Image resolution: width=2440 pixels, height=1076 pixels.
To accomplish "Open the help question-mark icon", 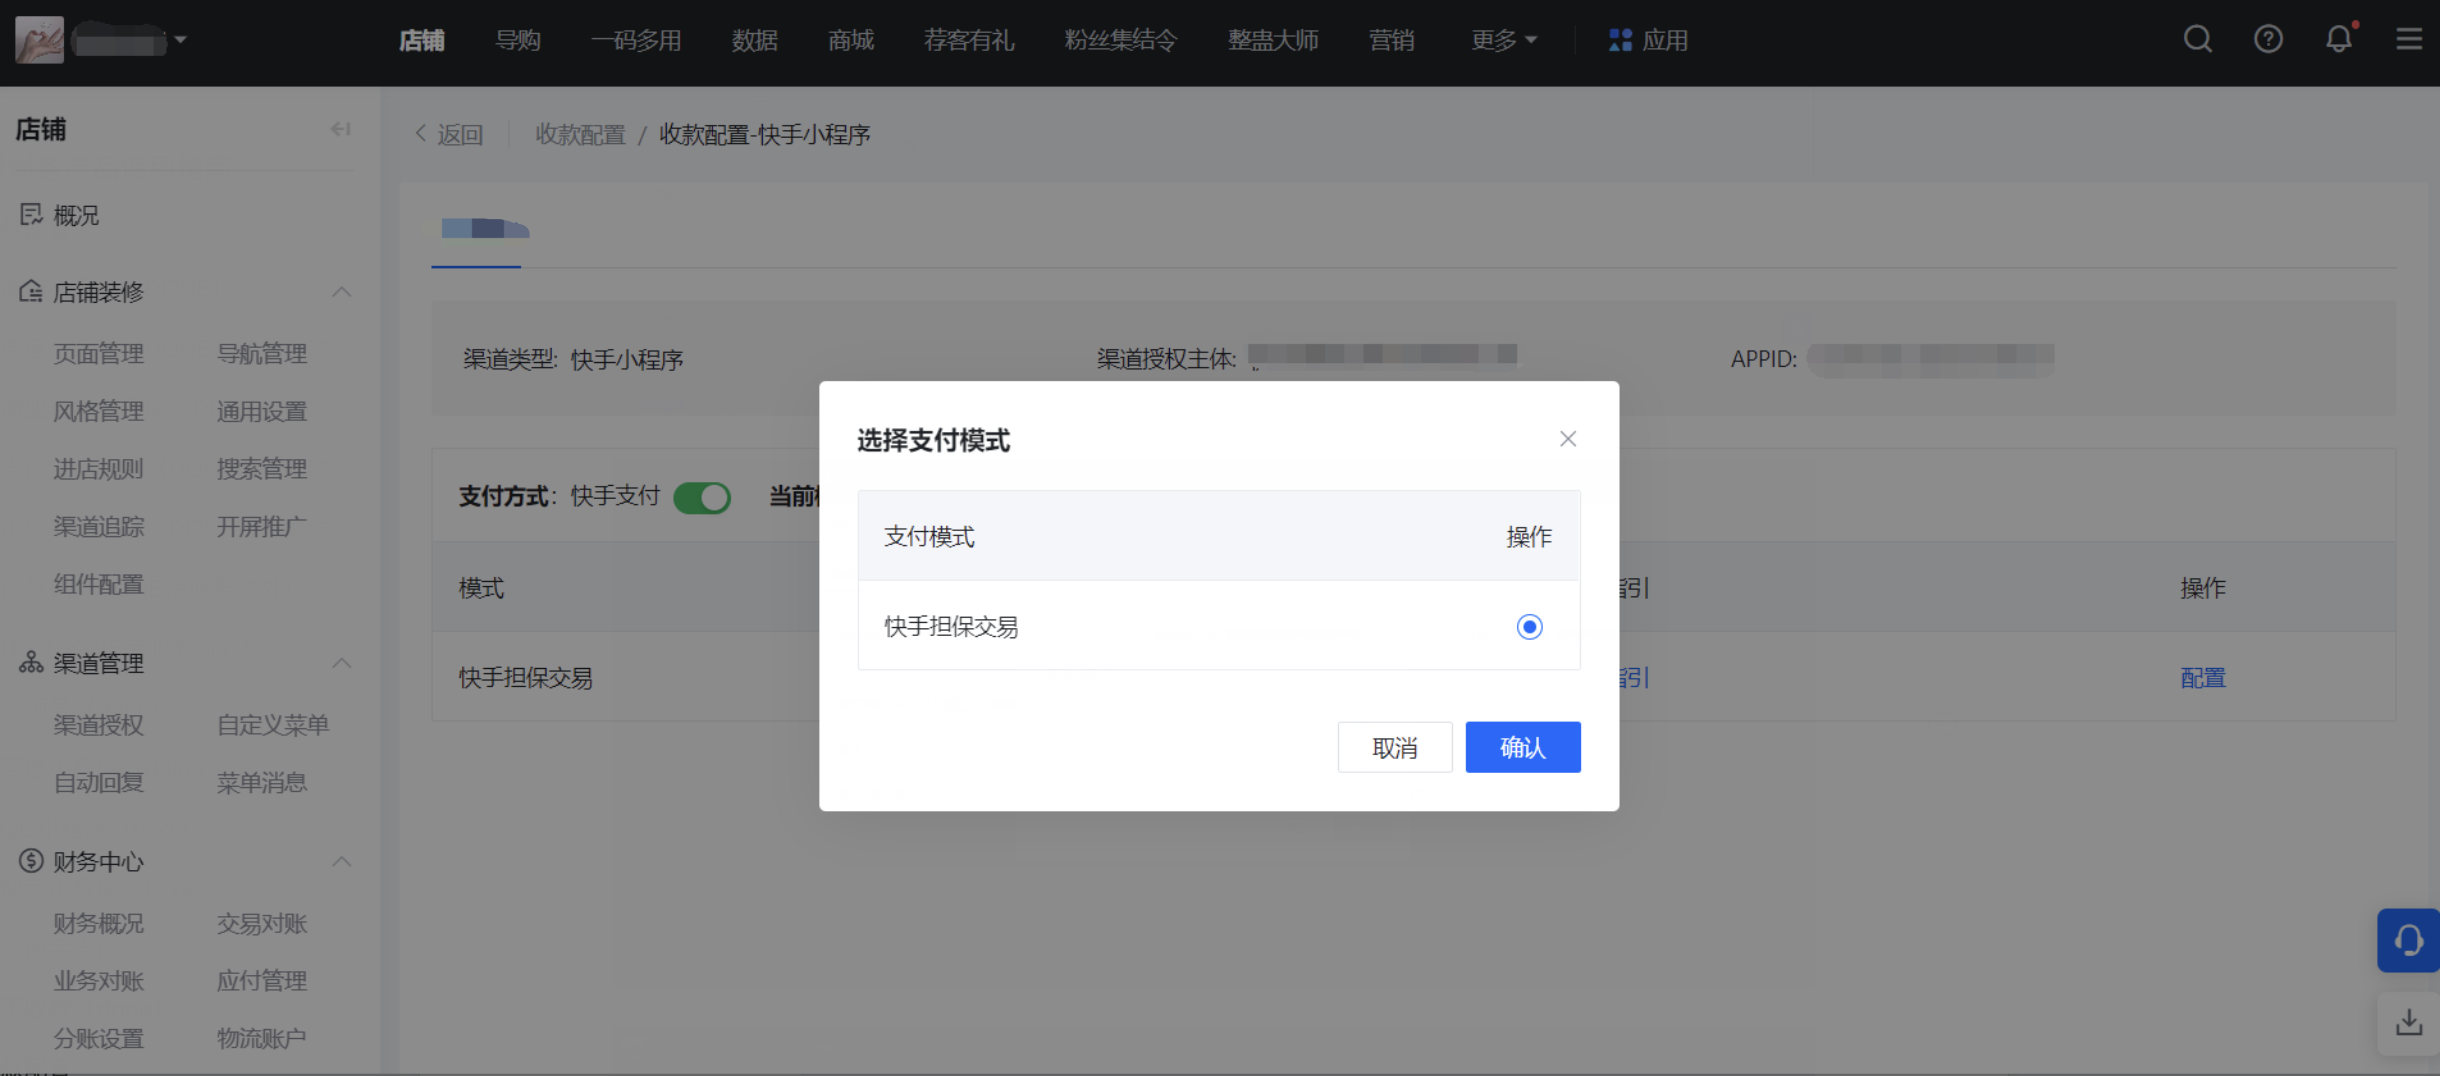I will coord(2268,40).
